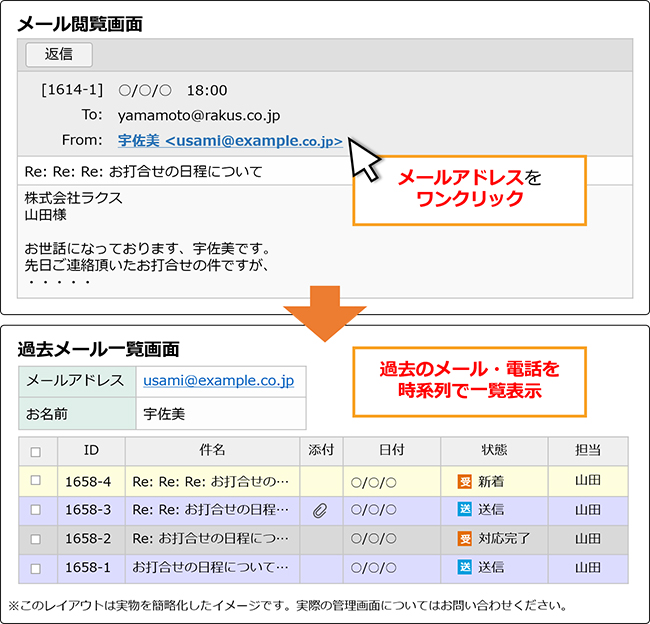Check the box for mail 1658-3
Viewport: 650px width, 624px height.
(x=36, y=510)
